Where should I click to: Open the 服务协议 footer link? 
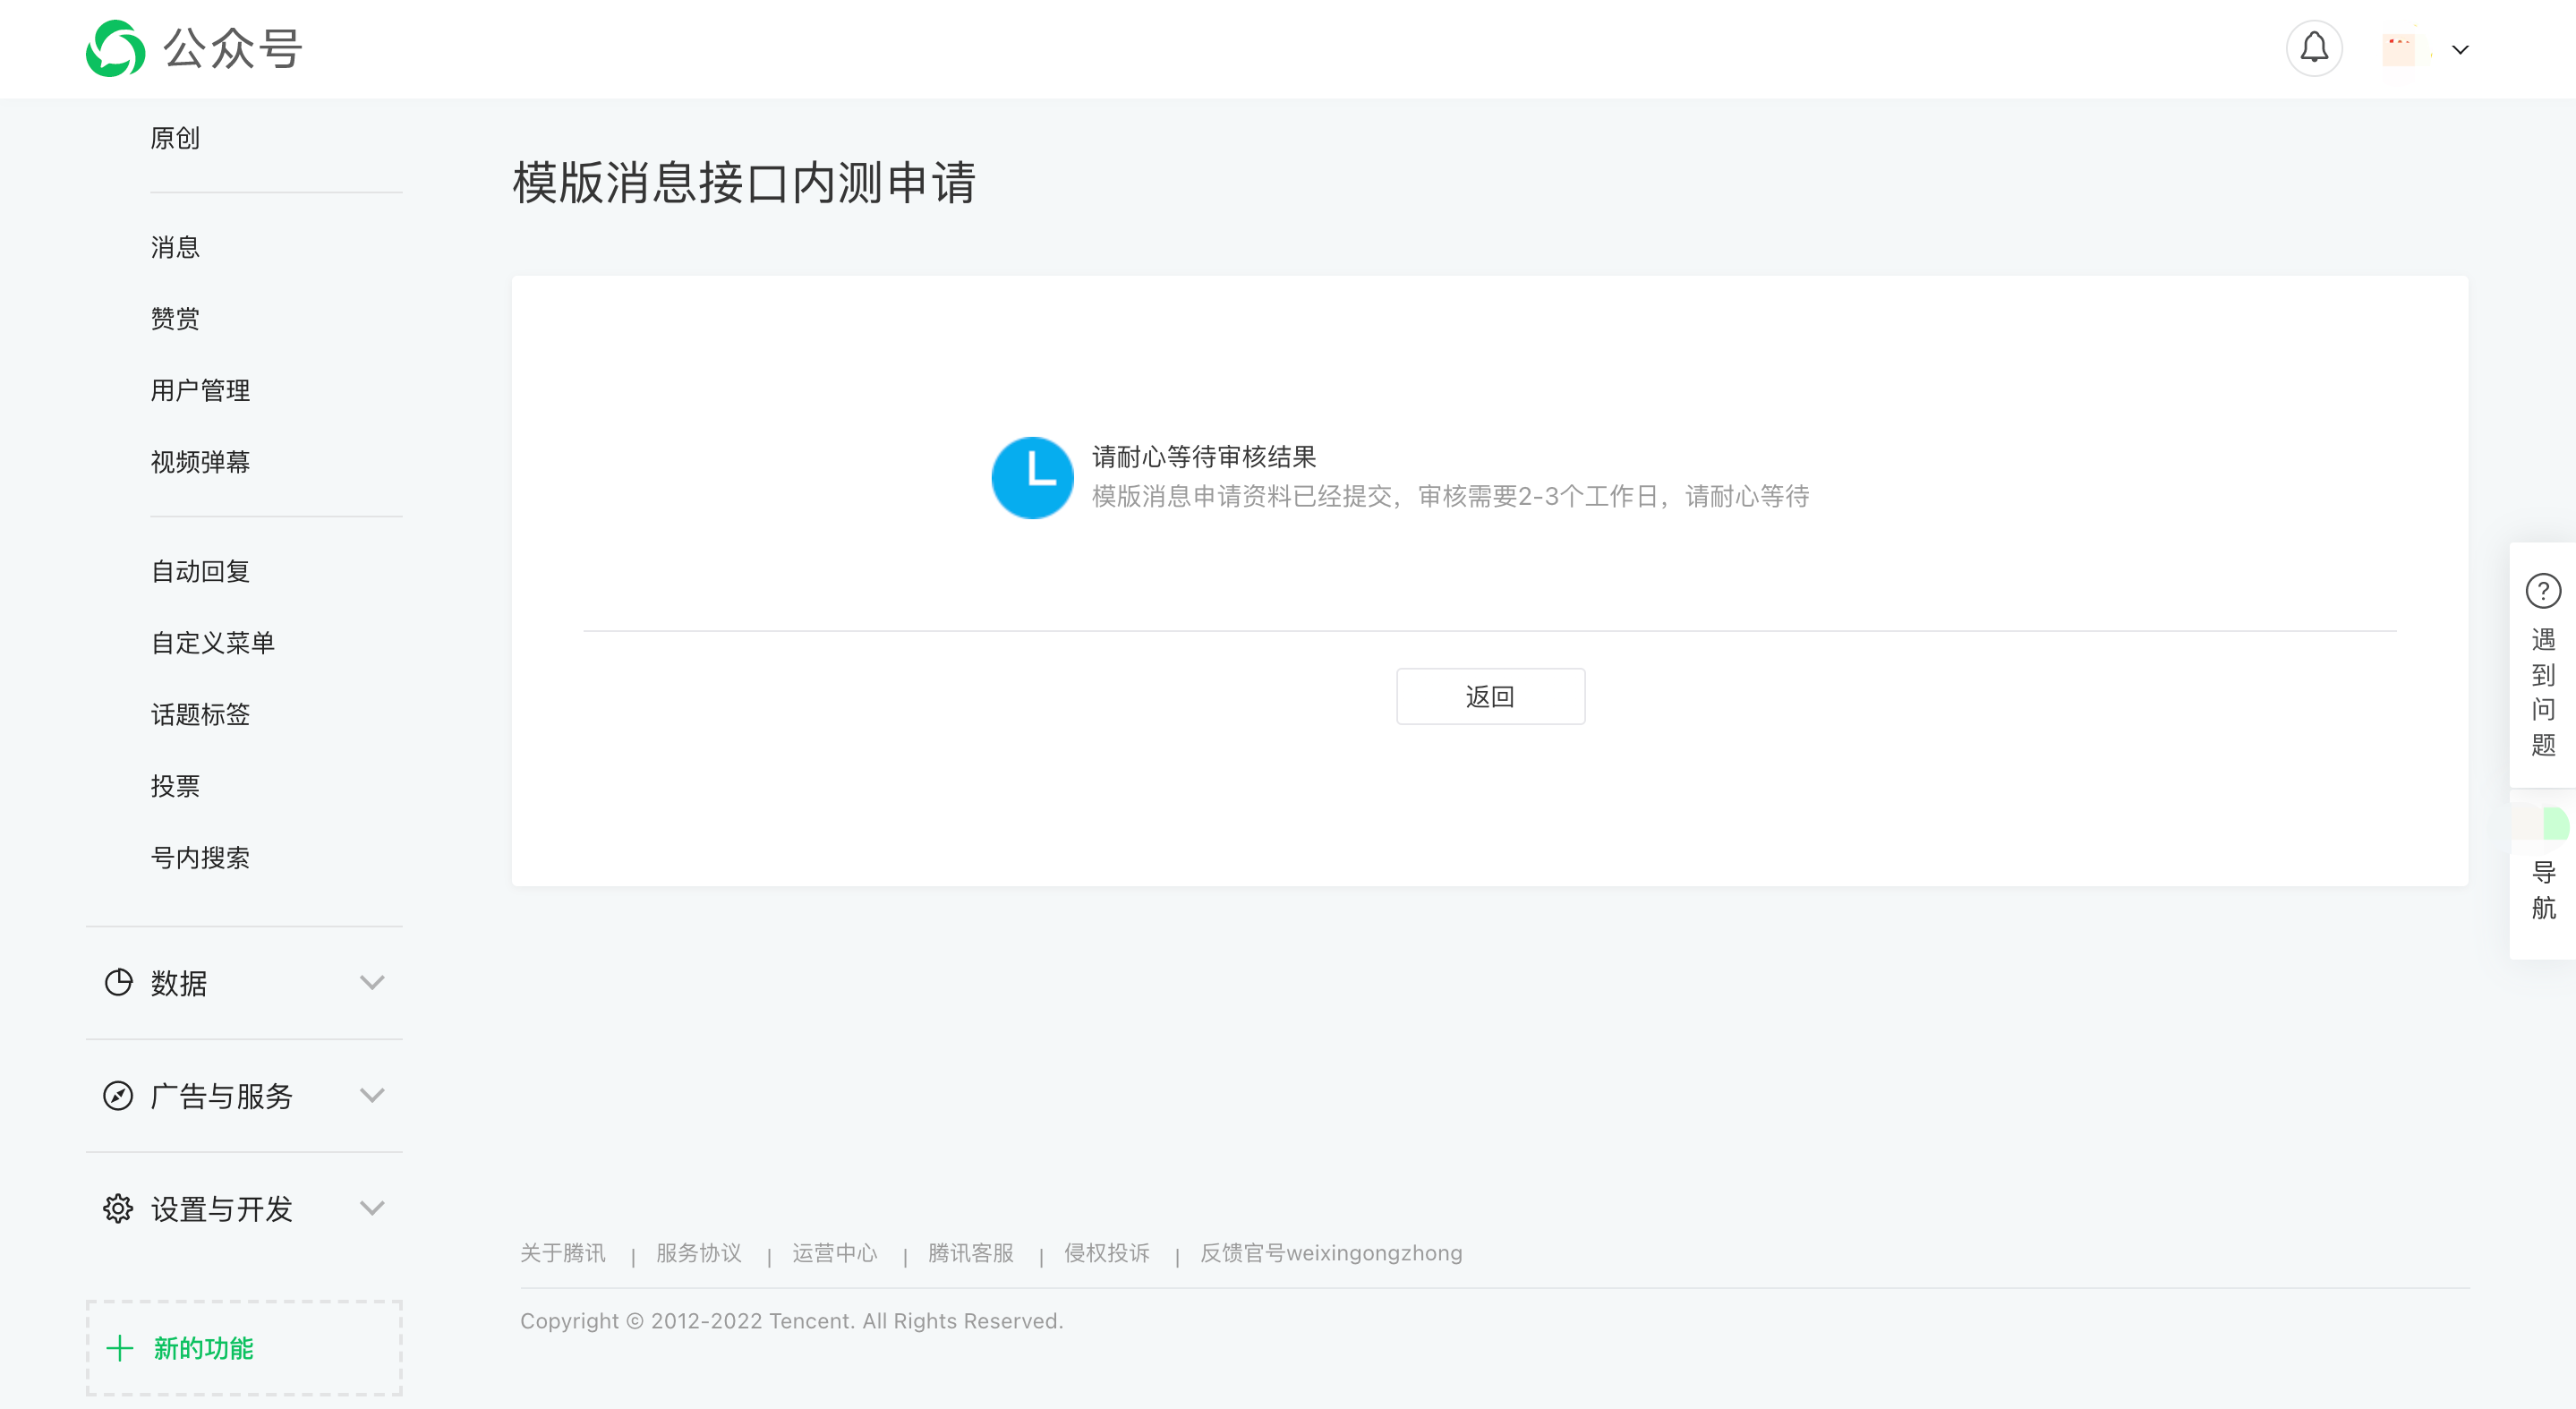pos(698,1253)
